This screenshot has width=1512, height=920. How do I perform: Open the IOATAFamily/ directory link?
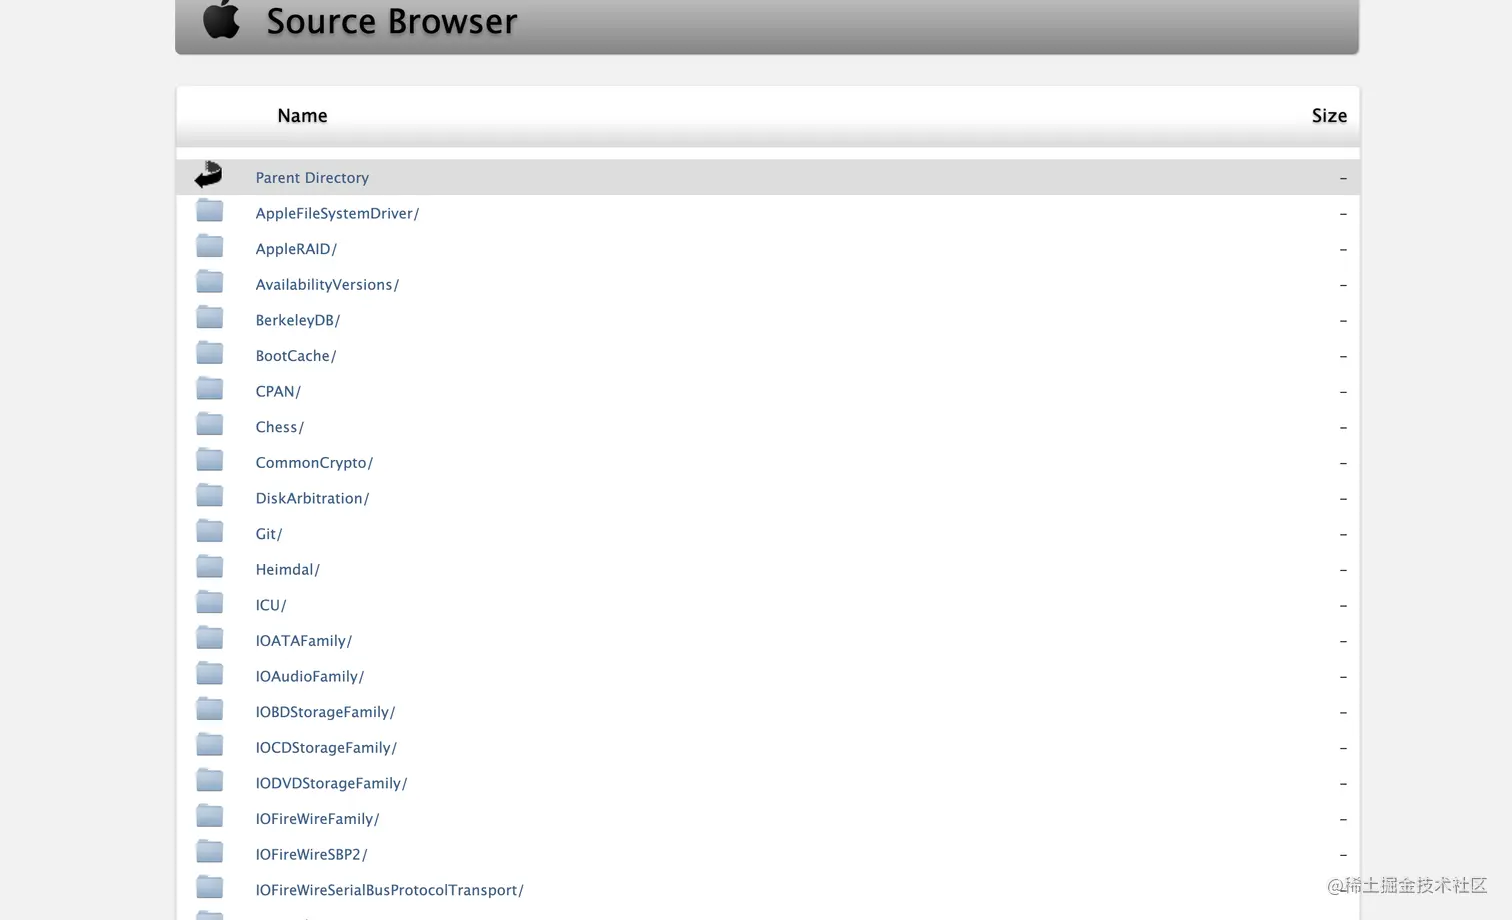pyautogui.click(x=304, y=641)
